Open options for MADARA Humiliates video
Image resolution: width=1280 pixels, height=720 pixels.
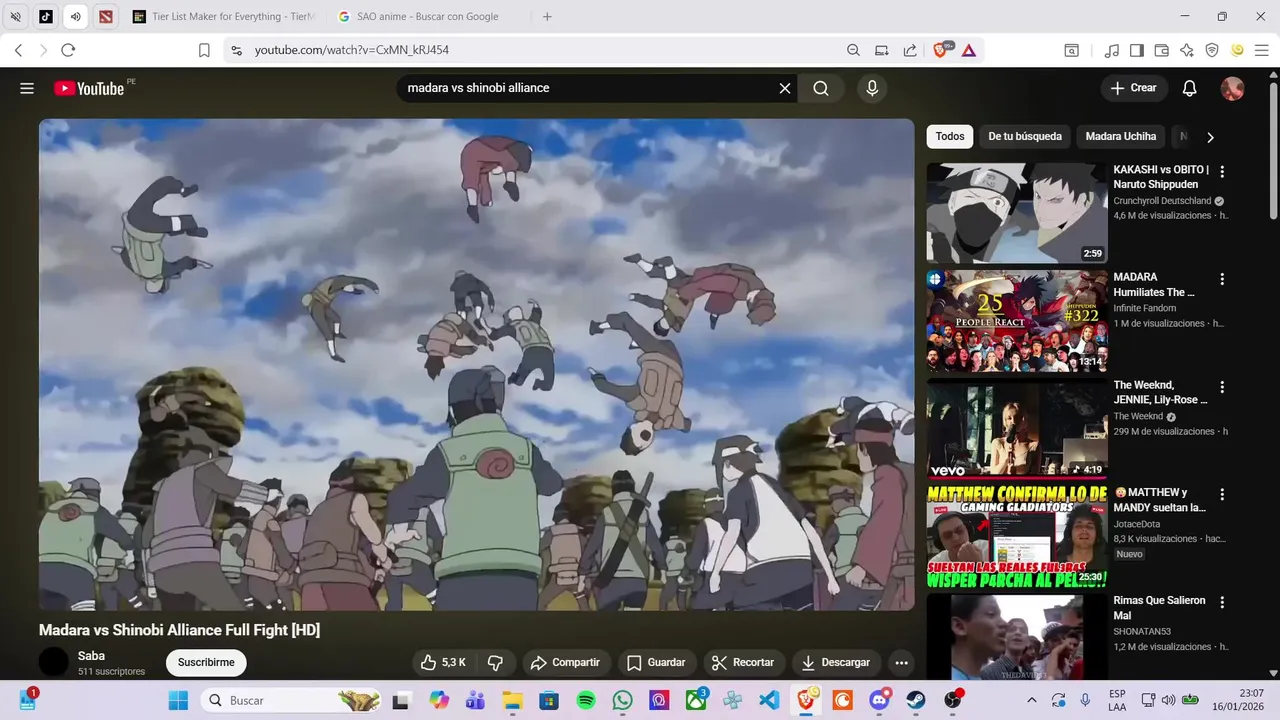click(x=1221, y=279)
